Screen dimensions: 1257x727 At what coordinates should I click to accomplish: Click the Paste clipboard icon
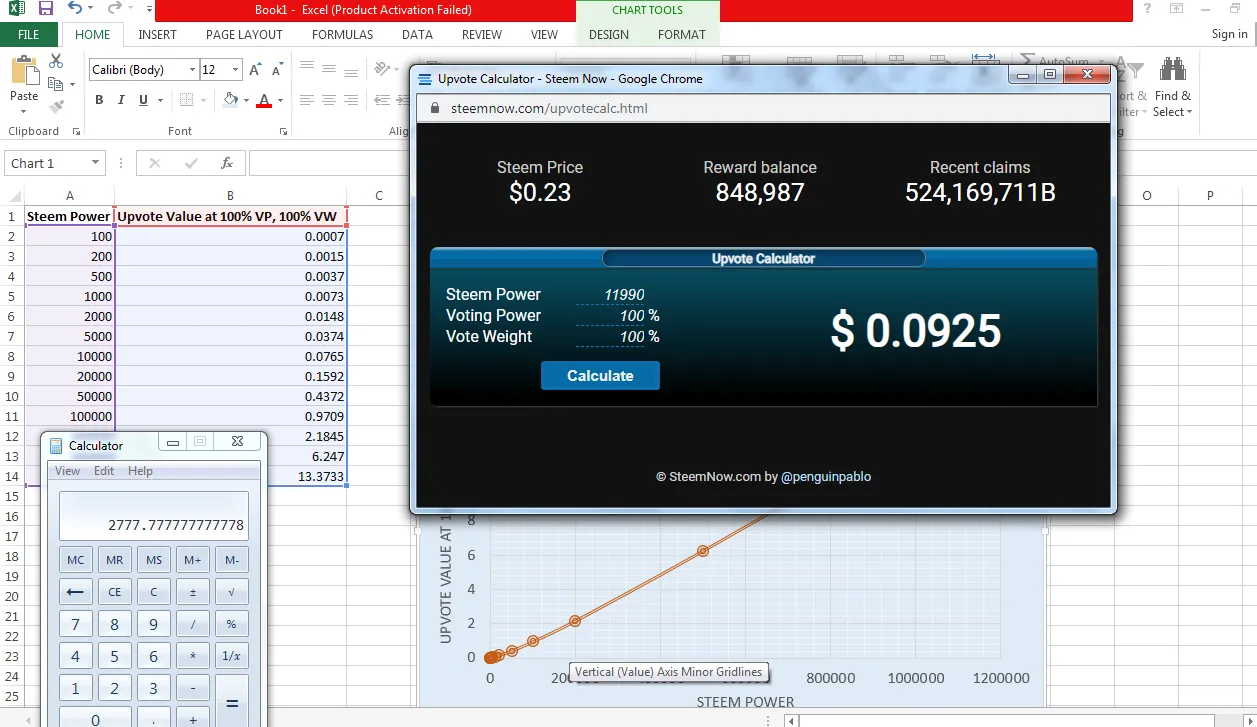pyautogui.click(x=24, y=71)
